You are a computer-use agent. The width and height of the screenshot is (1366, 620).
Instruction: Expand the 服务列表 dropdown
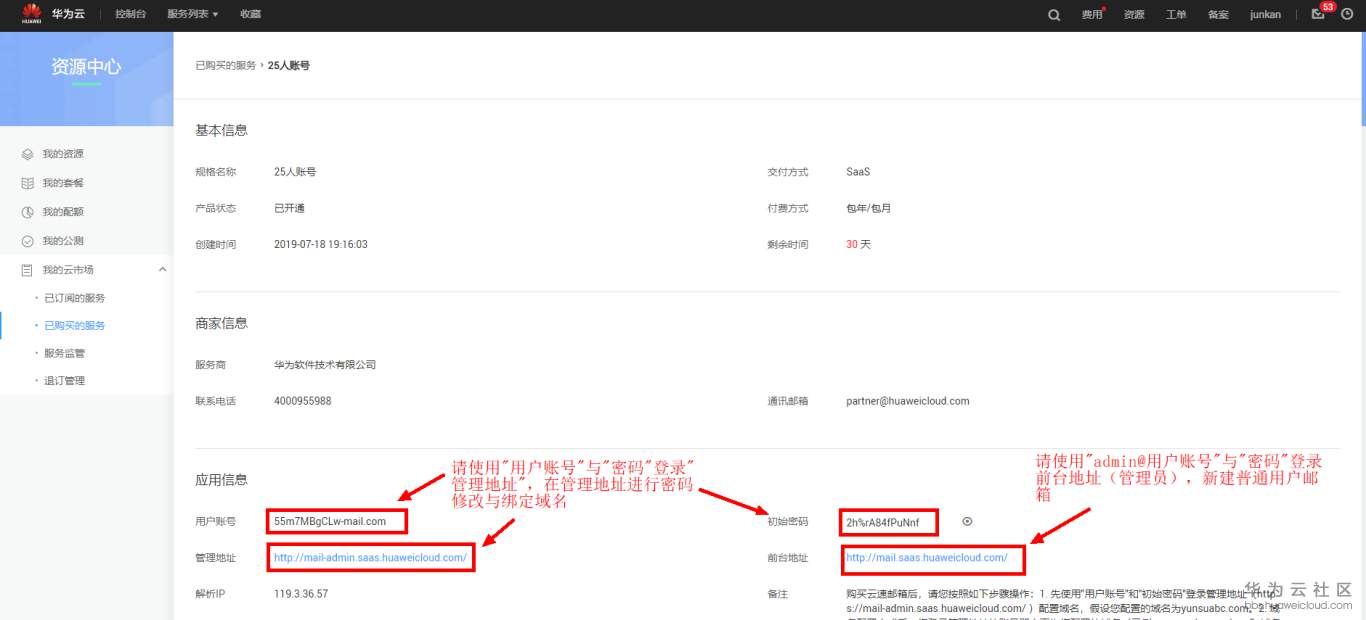click(193, 15)
